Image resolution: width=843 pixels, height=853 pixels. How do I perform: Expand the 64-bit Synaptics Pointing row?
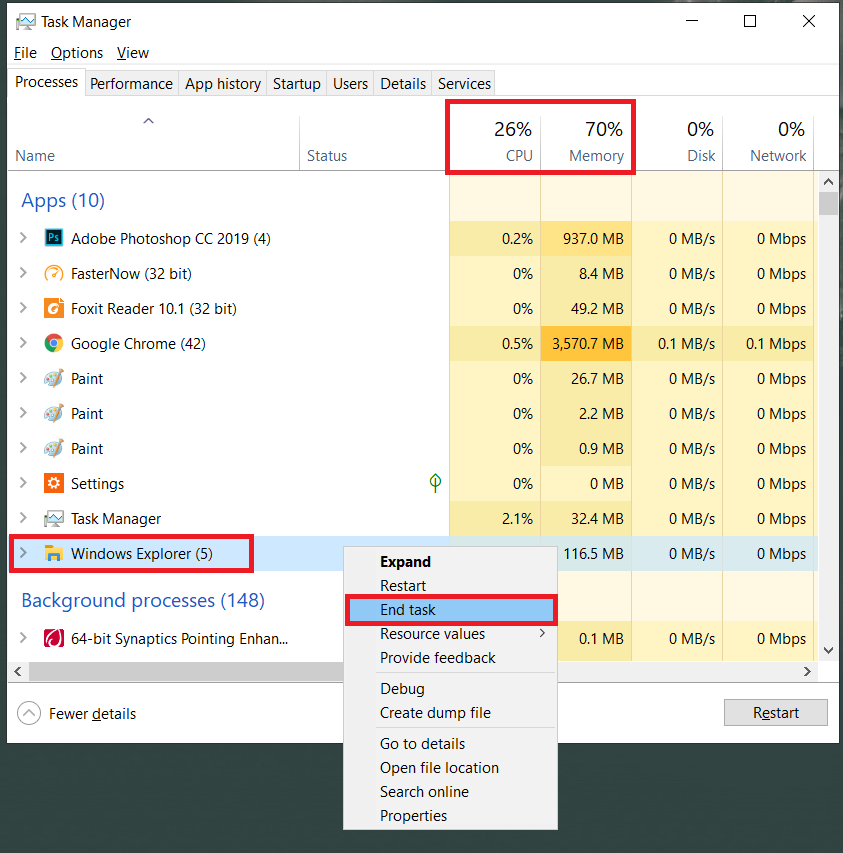click(x=23, y=638)
